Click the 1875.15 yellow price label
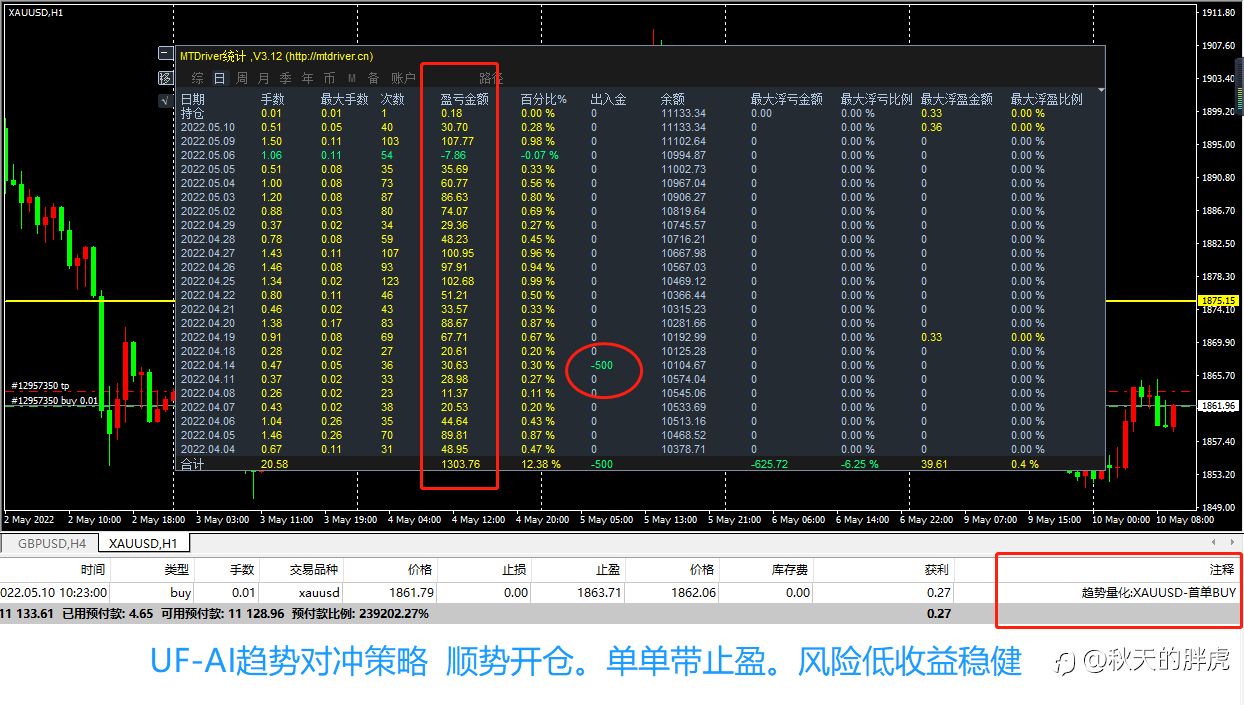The height and width of the screenshot is (705, 1244). click(1219, 300)
